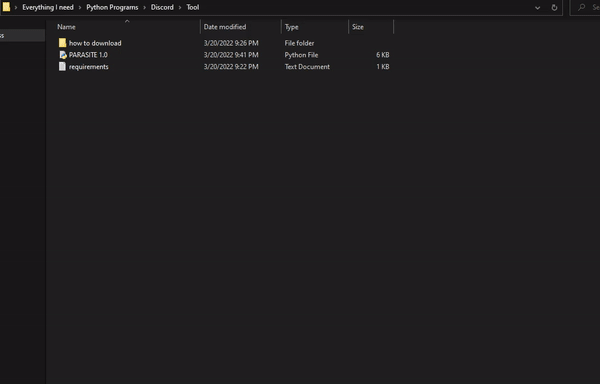Click the date 3/20/2022 9:41 PM
The image size is (600, 384).
pyautogui.click(x=231, y=55)
